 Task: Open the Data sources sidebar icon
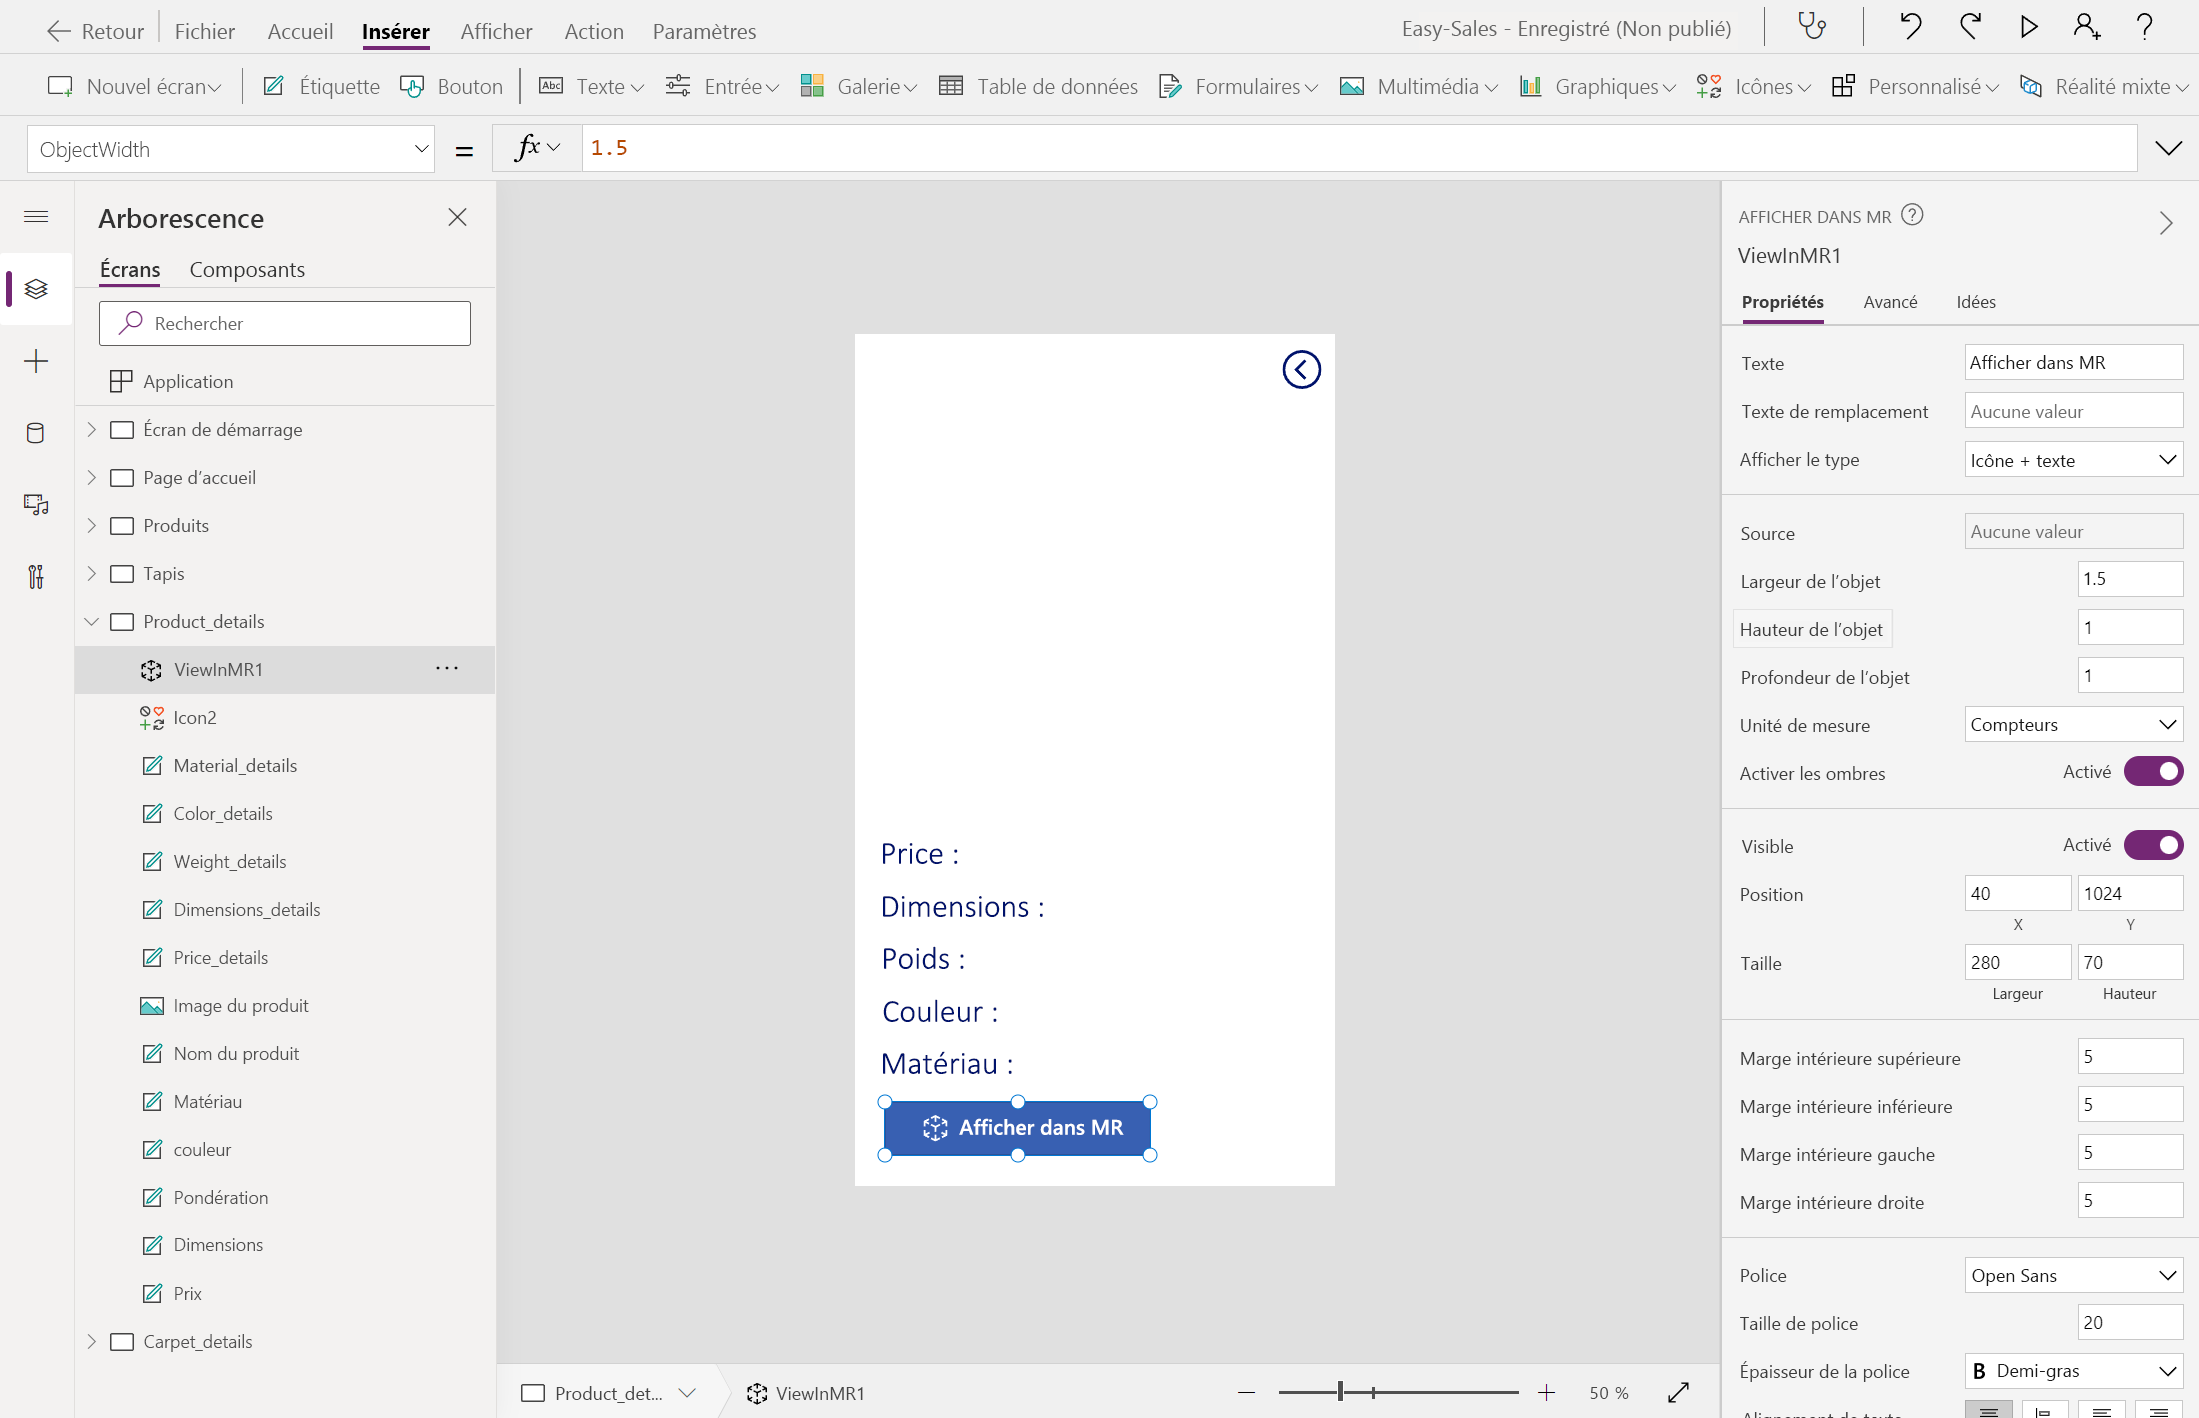tap(36, 433)
